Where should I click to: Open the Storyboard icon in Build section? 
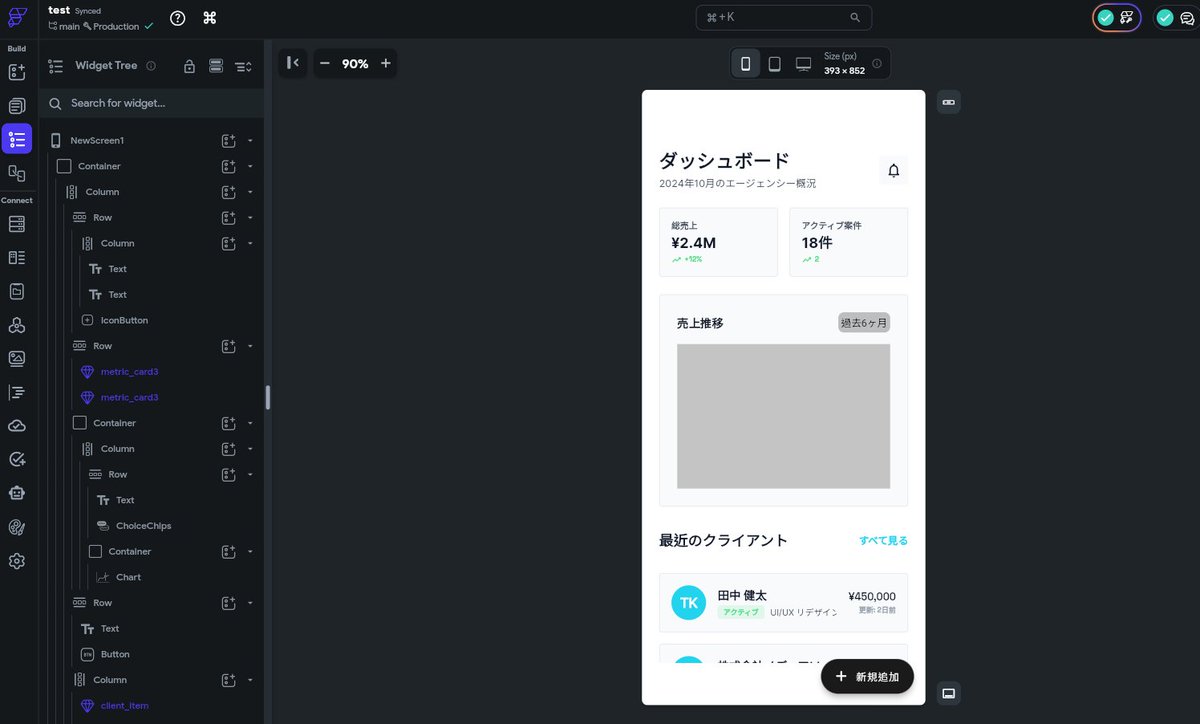(x=16, y=173)
